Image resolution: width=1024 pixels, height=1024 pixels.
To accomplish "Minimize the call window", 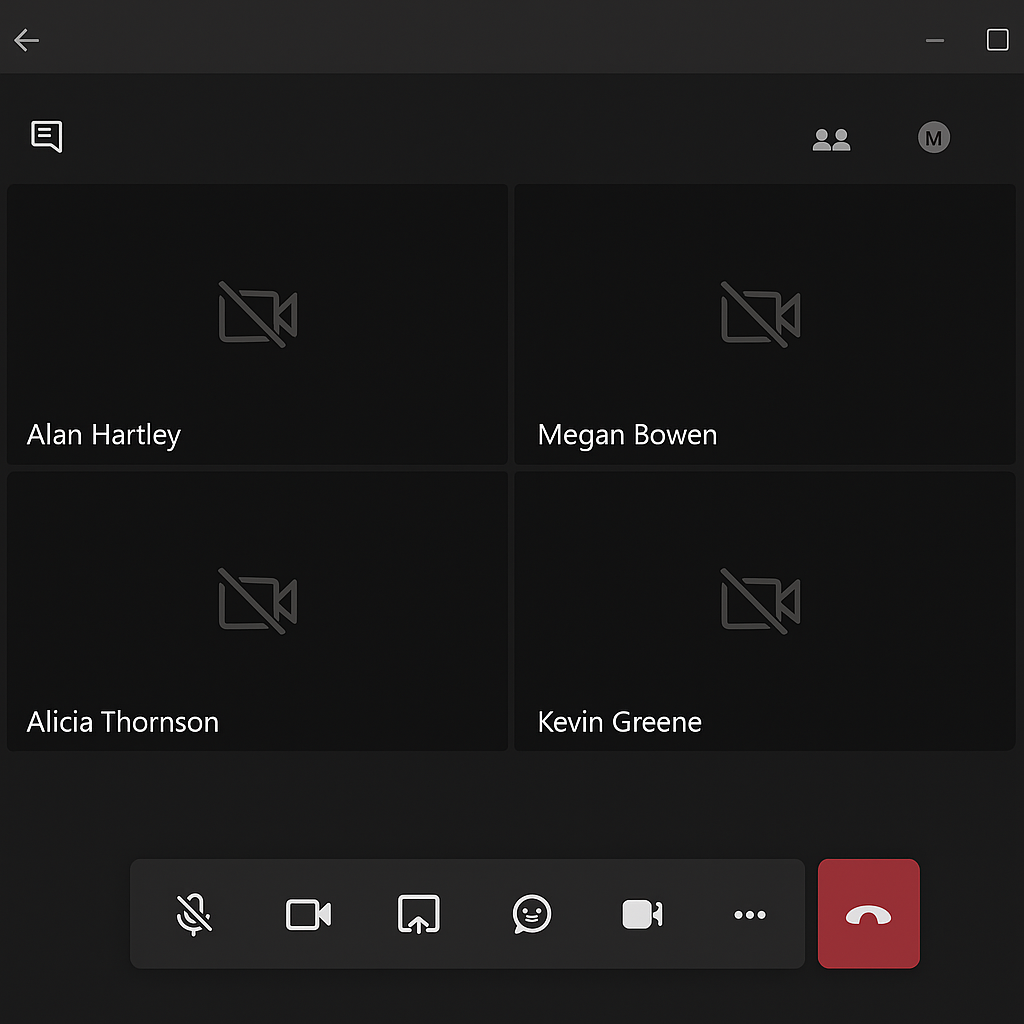I will click(x=935, y=40).
